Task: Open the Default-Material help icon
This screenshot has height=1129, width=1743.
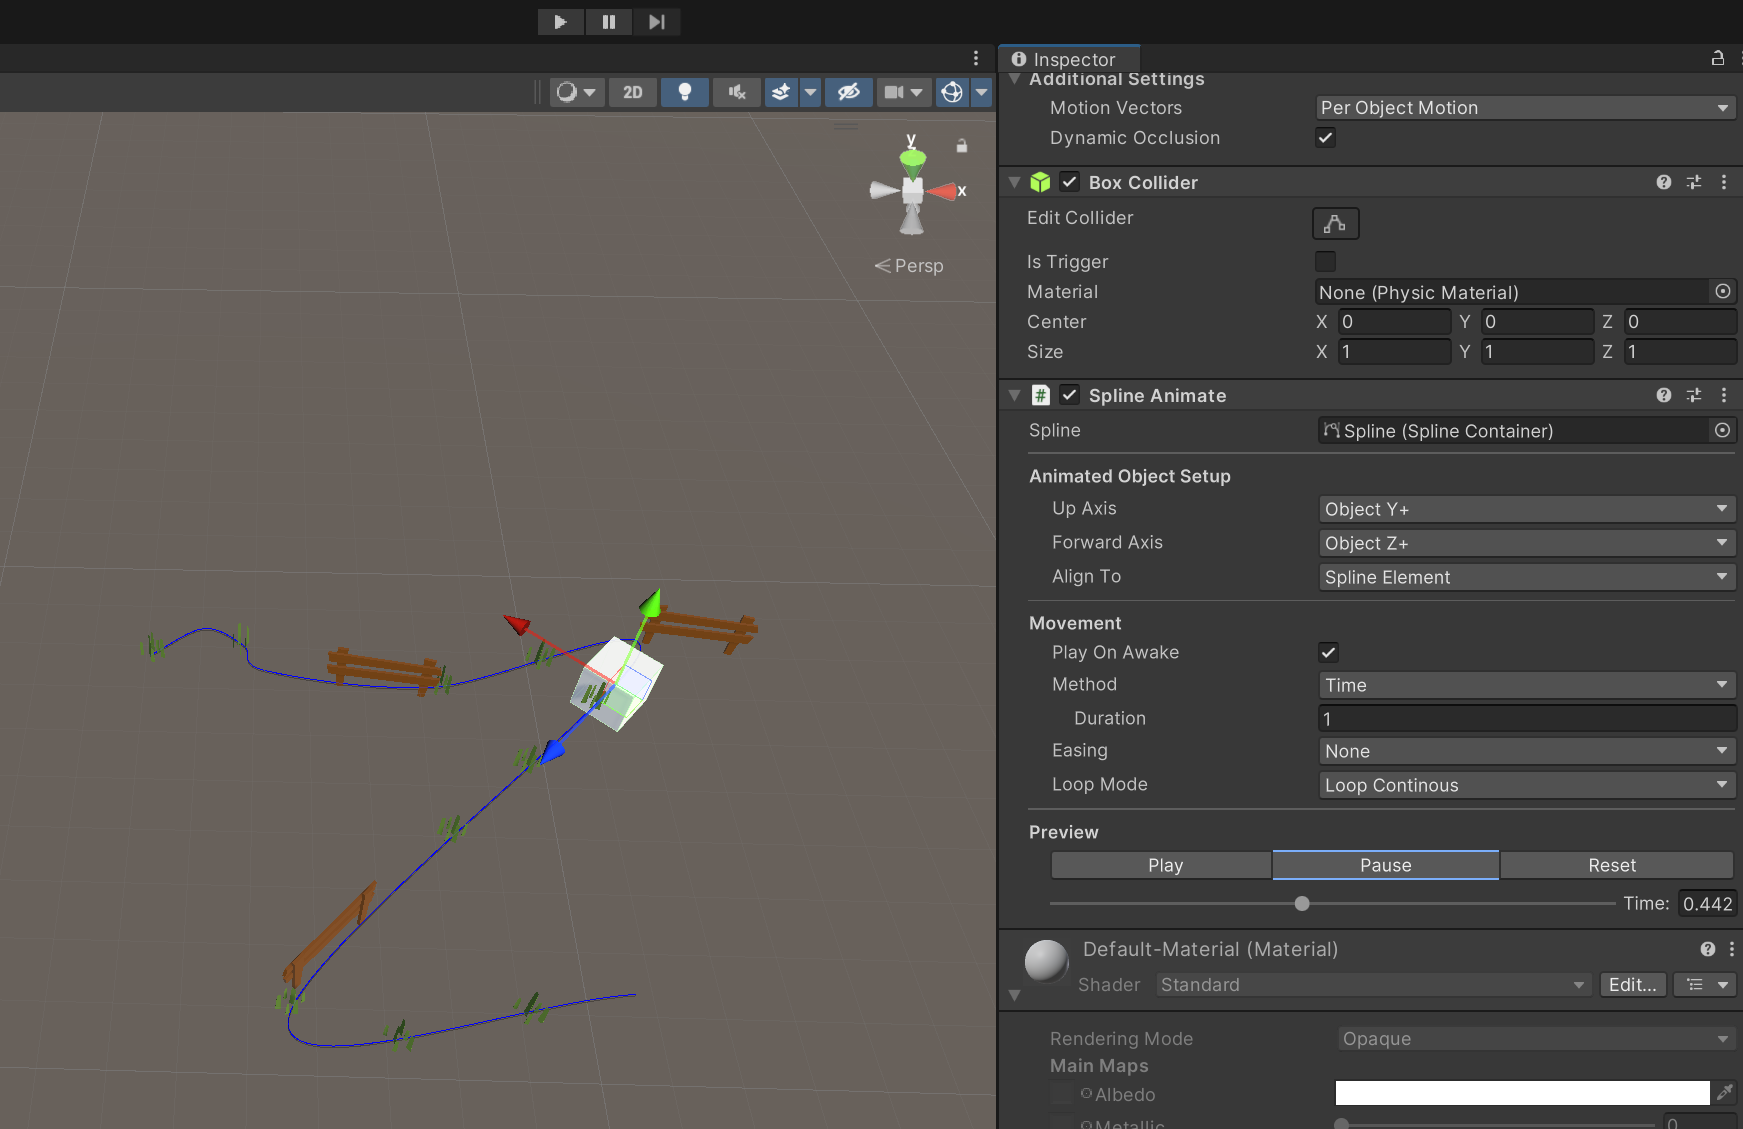Action: 1708,949
